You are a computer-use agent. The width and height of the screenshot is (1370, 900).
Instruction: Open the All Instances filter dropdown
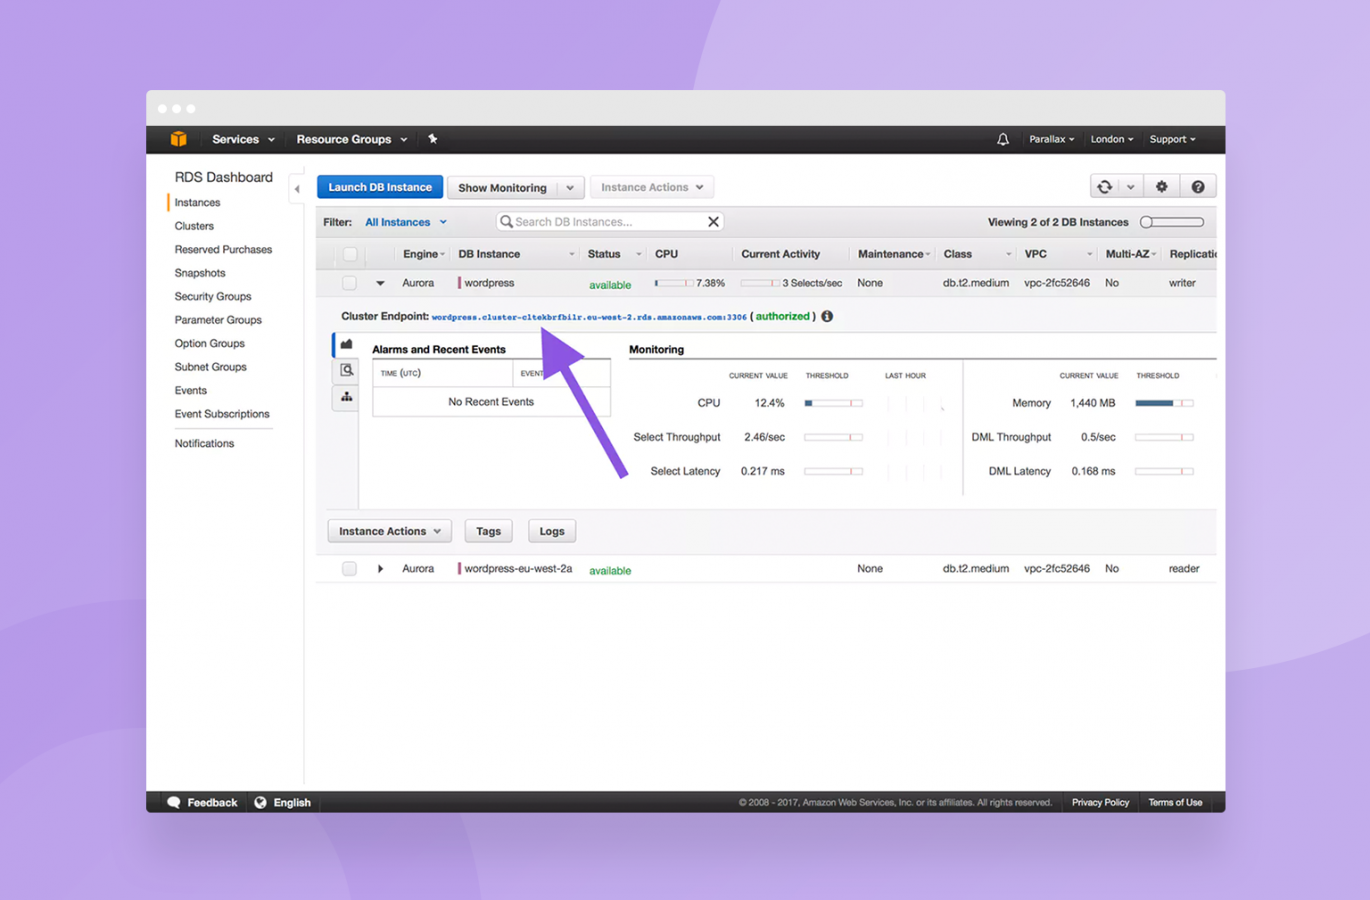pyautogui.click(x=406, y=222)
